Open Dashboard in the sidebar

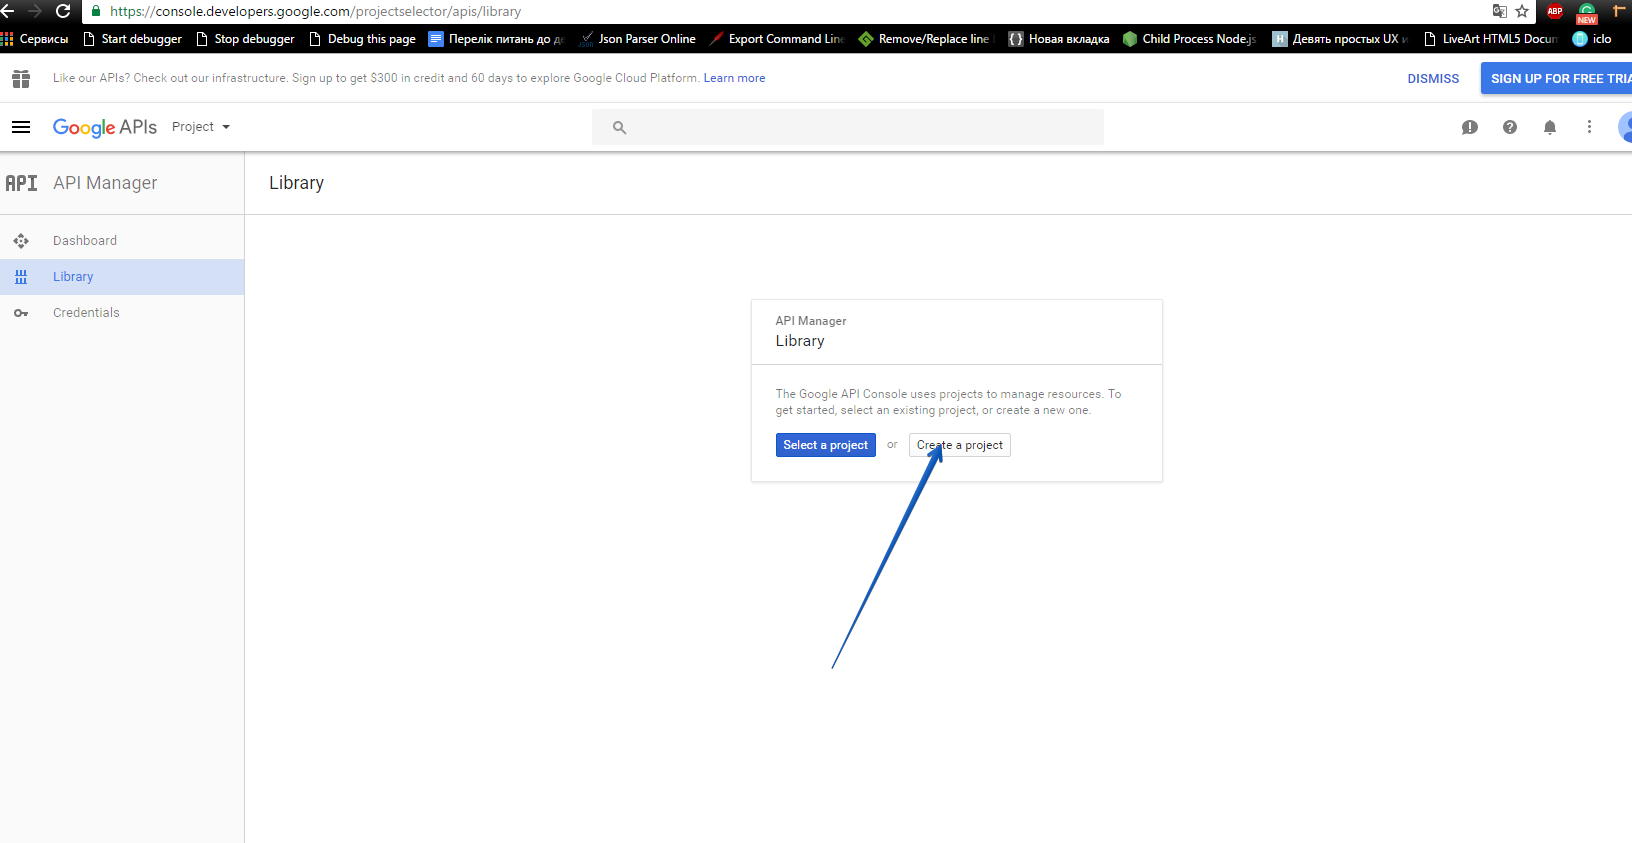point(85,241)
